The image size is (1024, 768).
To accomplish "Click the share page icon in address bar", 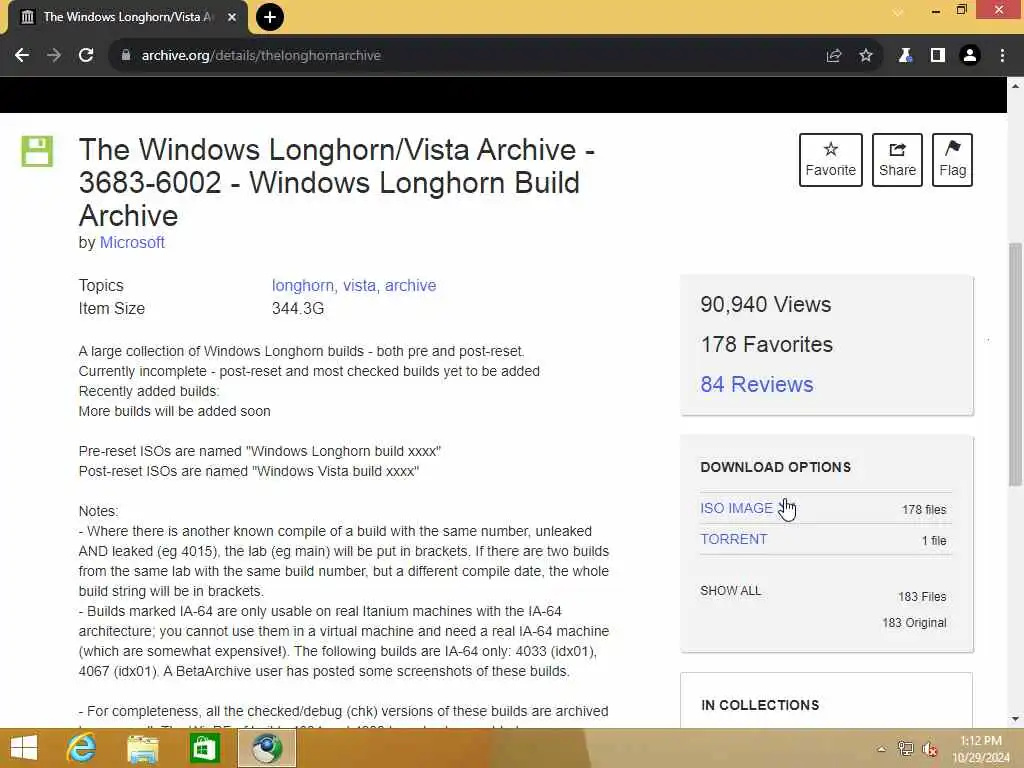I will tap(833, 56).
